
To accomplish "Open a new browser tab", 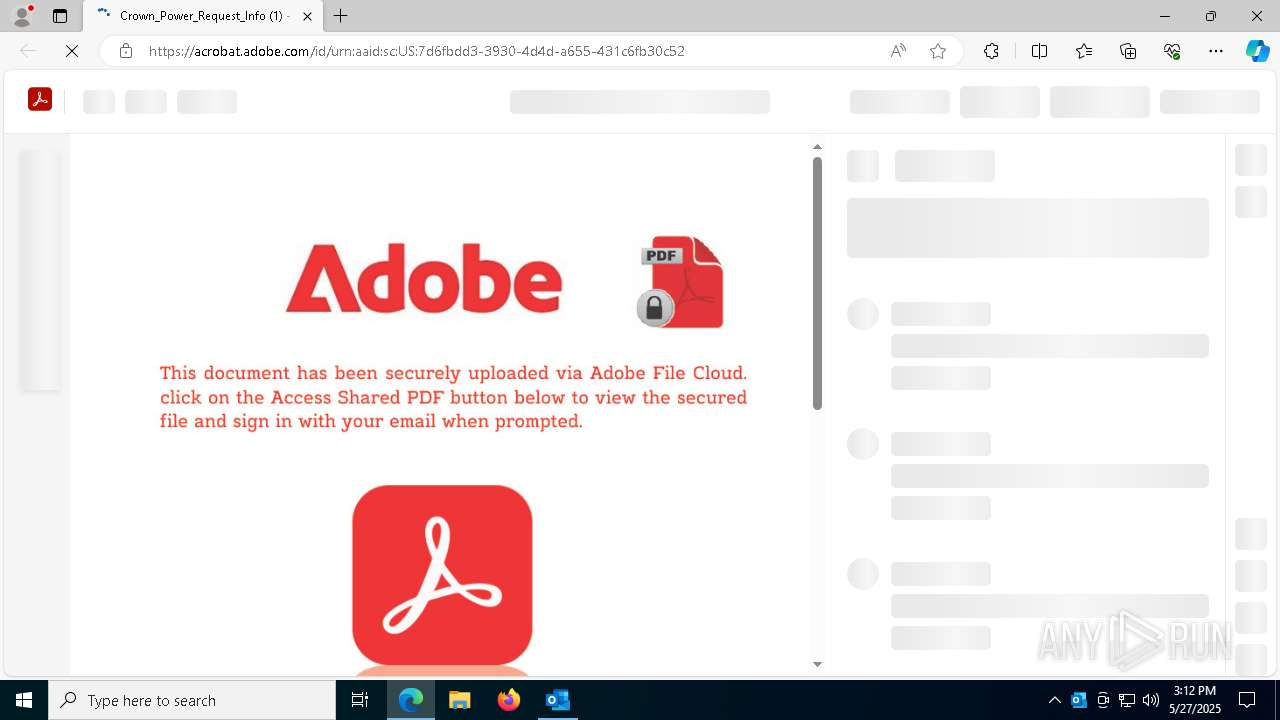I will click(341, 16).
